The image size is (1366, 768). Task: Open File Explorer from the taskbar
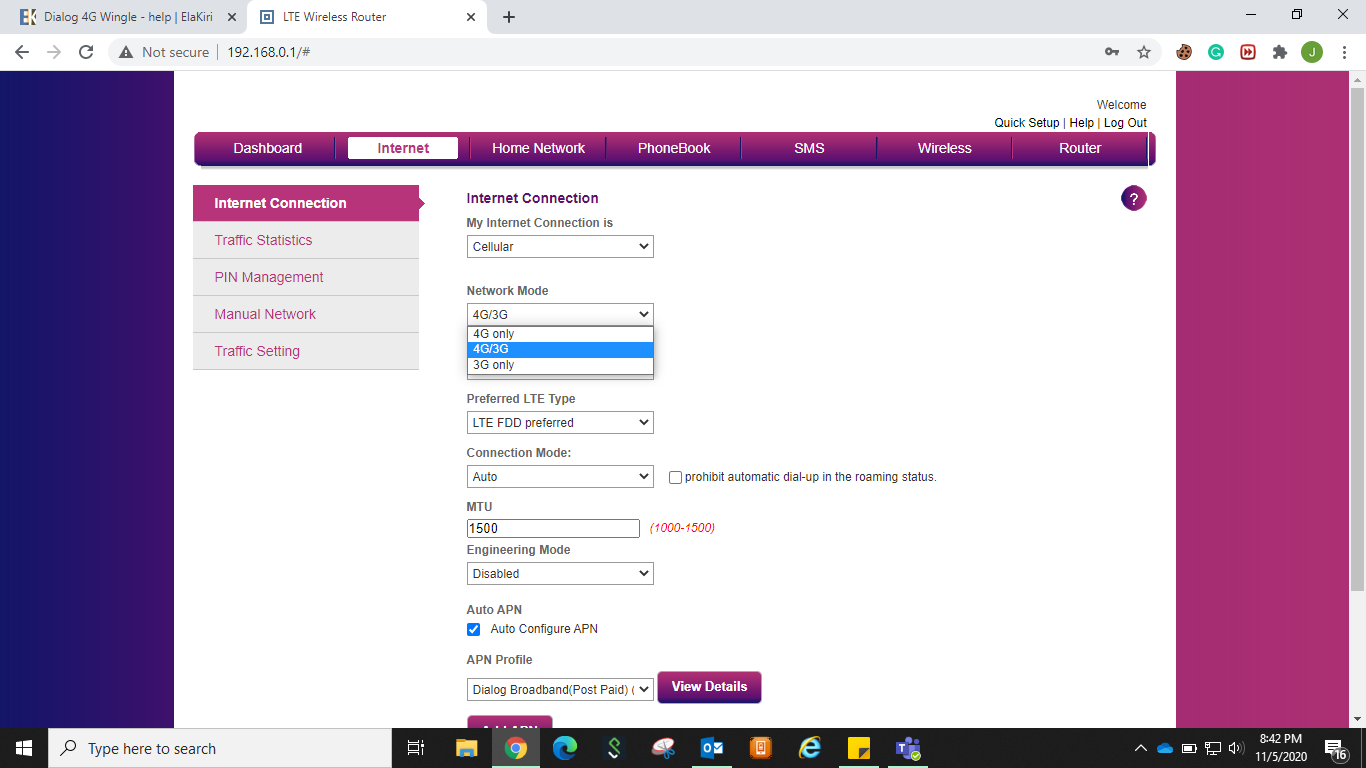pos(467,748)
